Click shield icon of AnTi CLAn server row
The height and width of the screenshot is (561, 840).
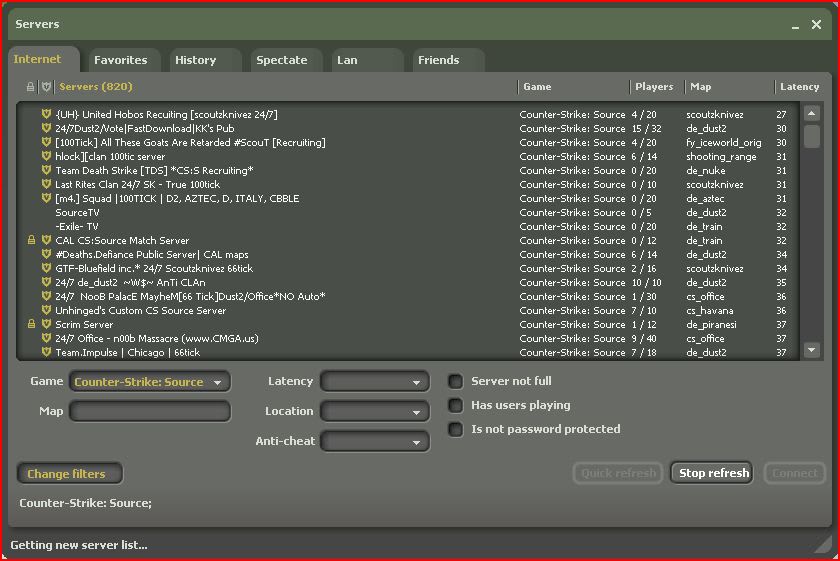[47, 282]
